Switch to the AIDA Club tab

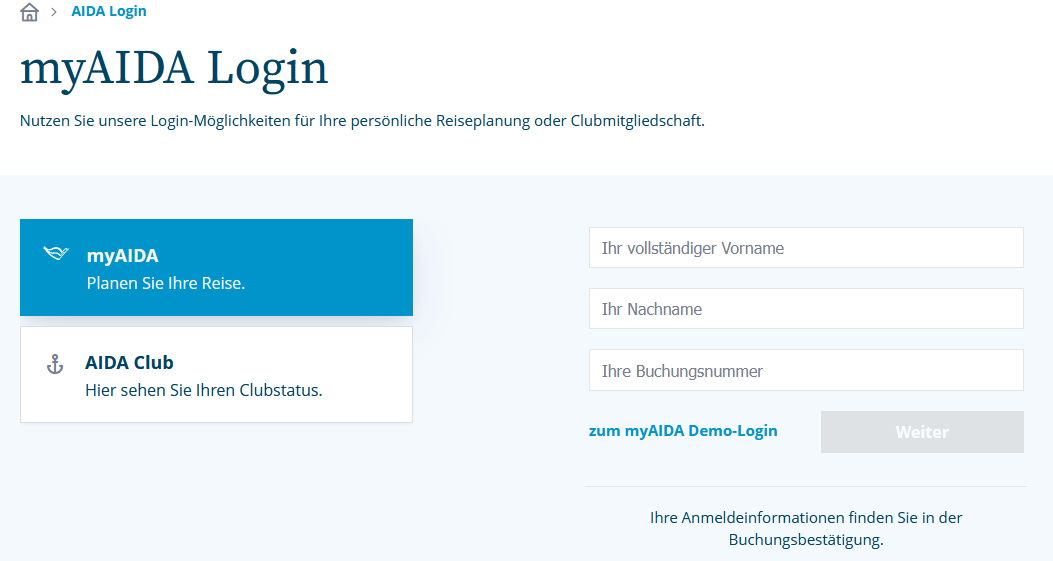click(216, 375)
